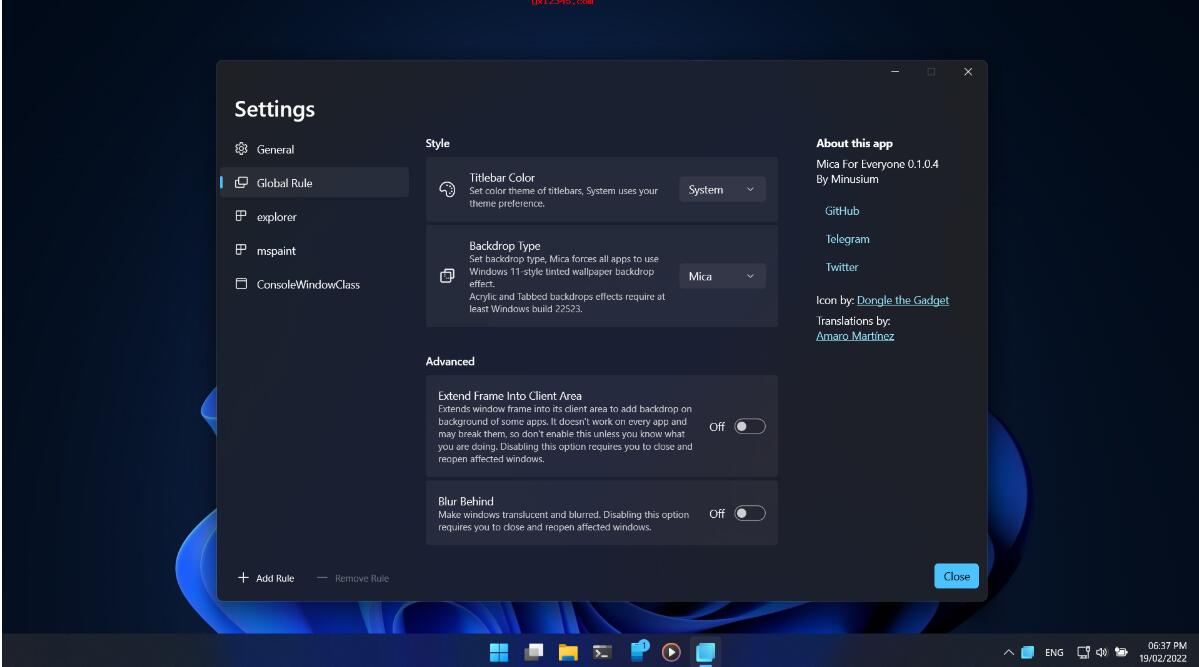1199x667 pixels.
Task: Open the GitHub link
Action: tap(842, 210)
